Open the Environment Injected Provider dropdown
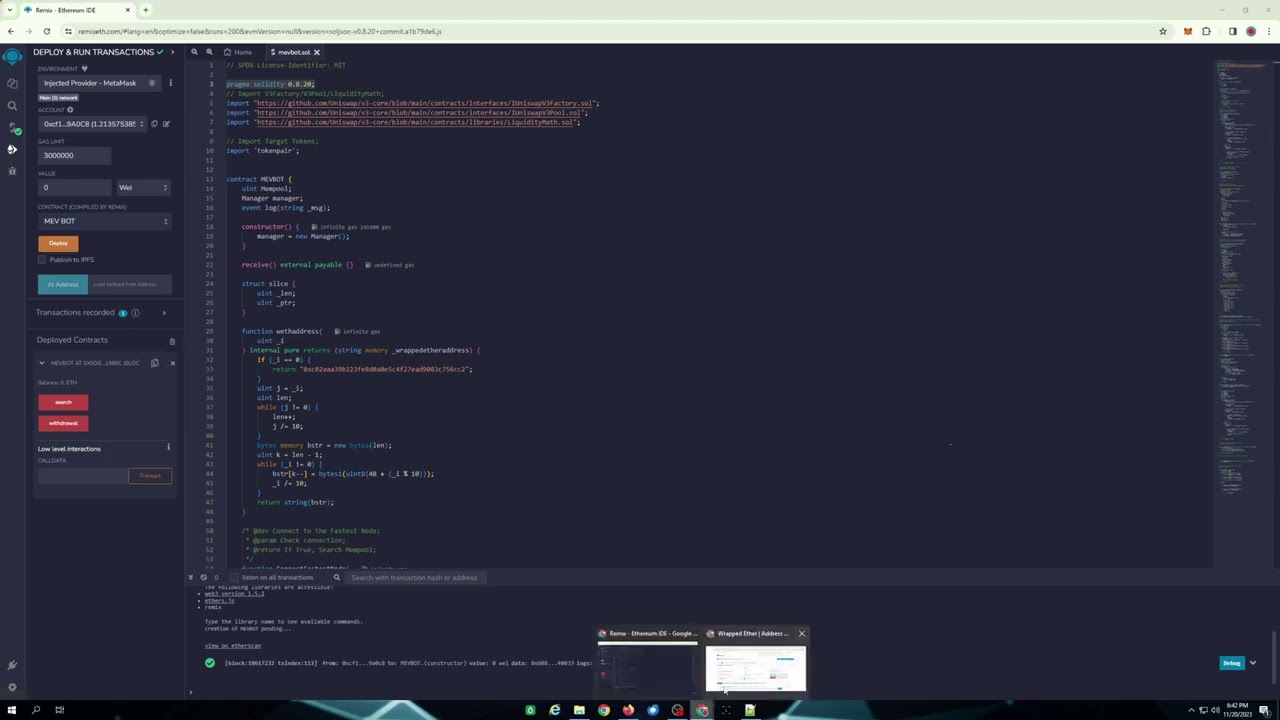The height and width of the screenshot is (720, 1280). coord(99,83)
